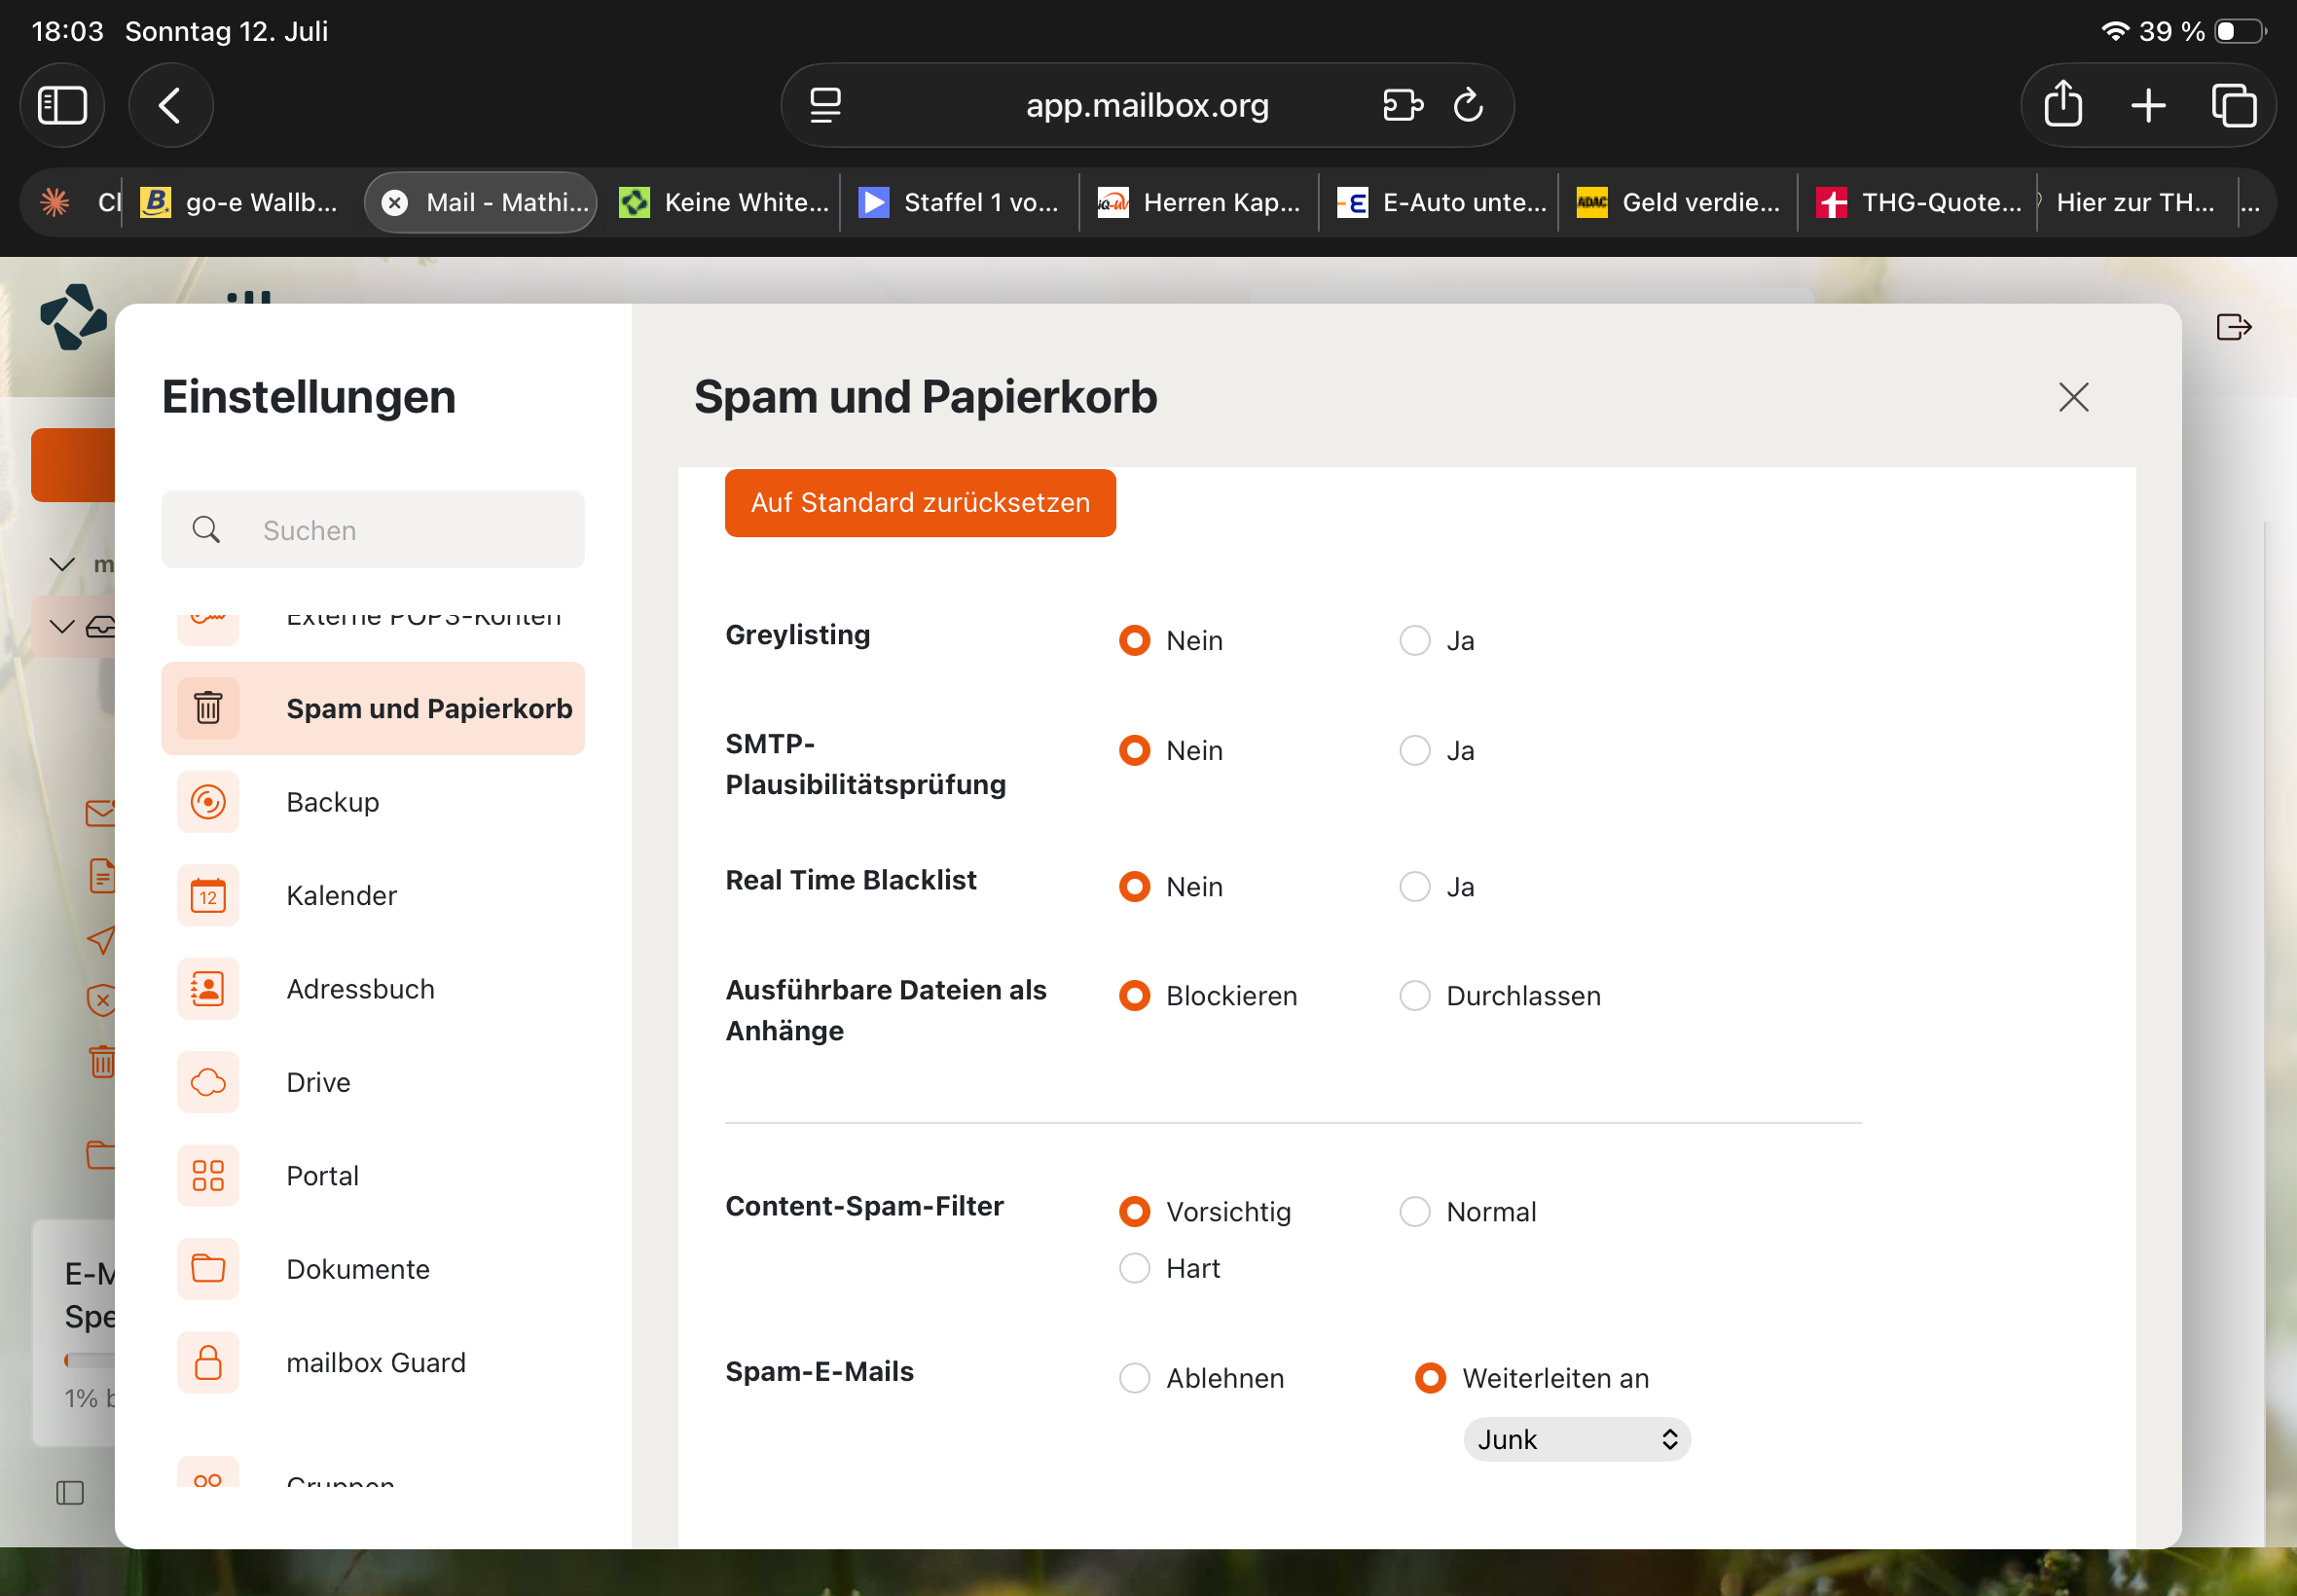Viewport: 2297px width, 1596px height.
Task: Reload the page with refresh icon
Action: coord(1467,105)
